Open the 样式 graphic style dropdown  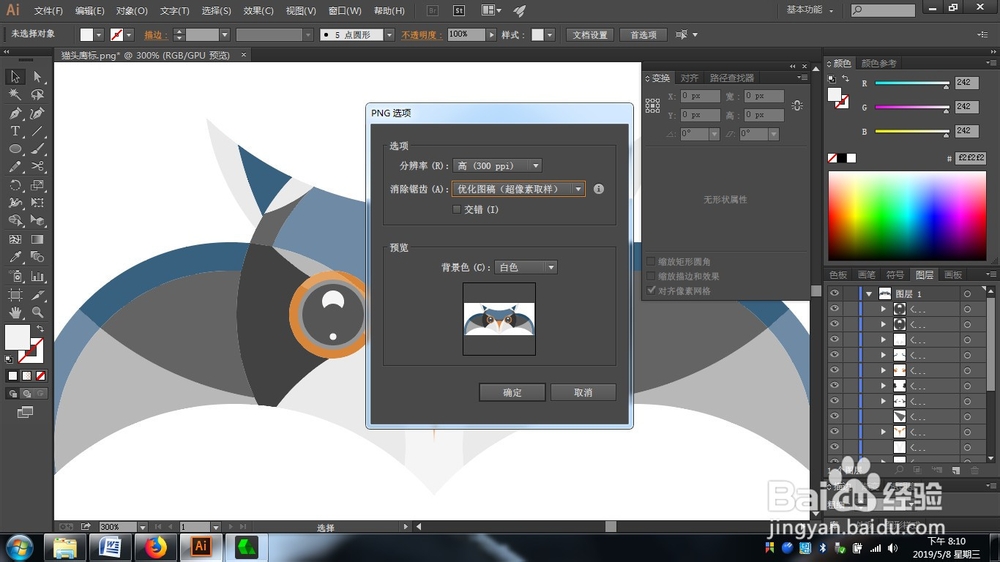tap(550, 35)
